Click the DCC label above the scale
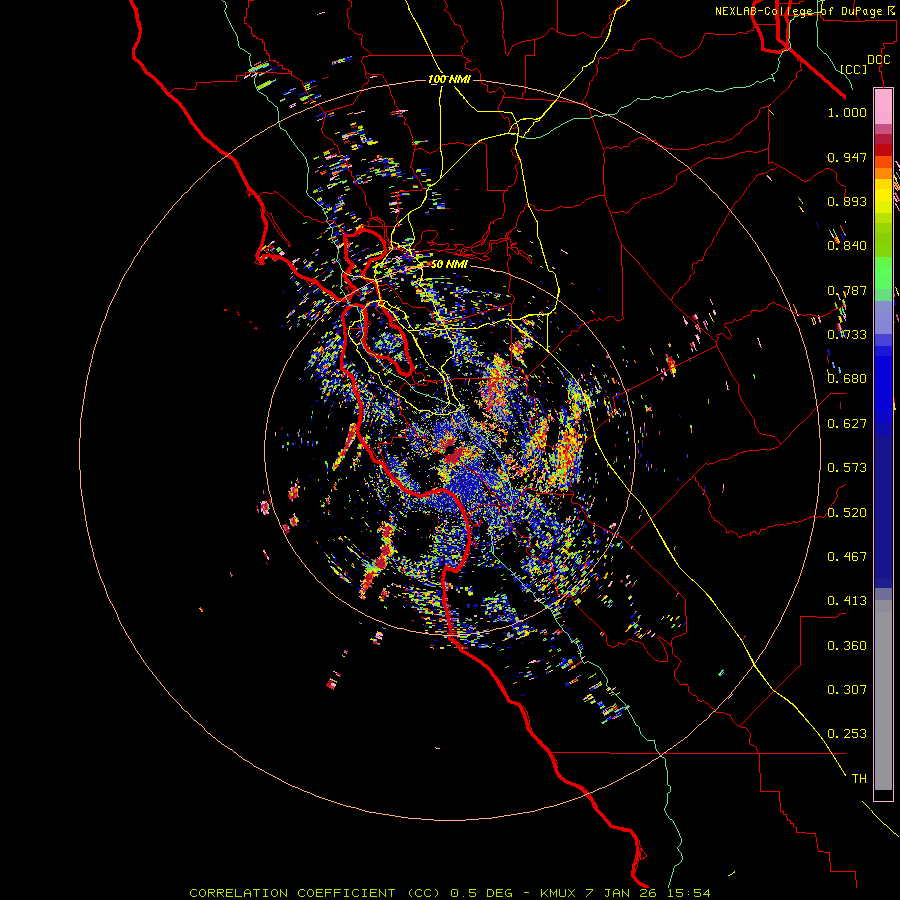The width and height of the screenshot is (900, 900). 878,60
